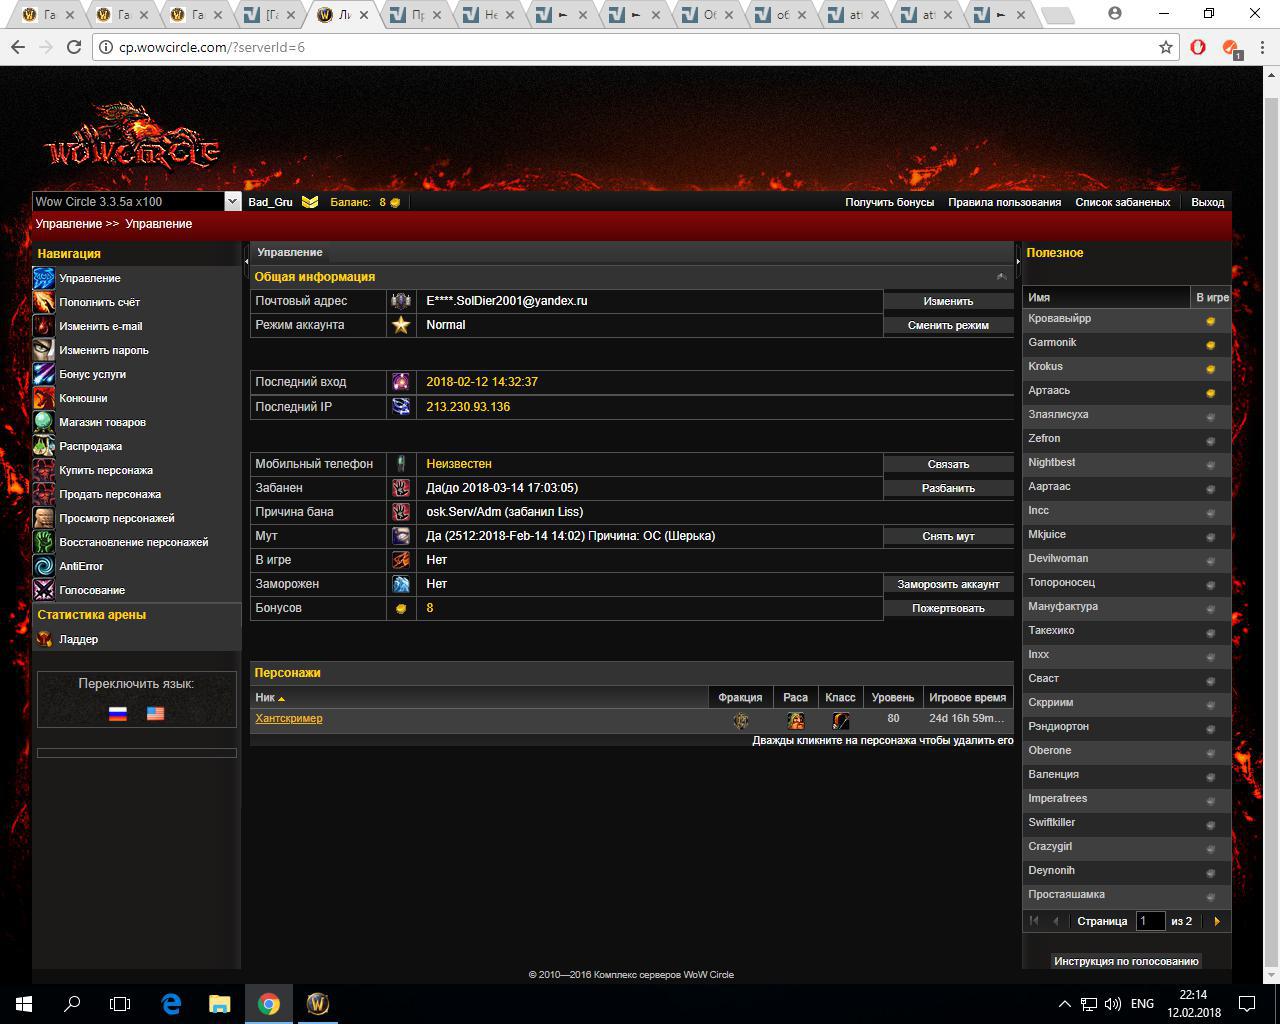Open Список забаненых in the top menu
Screen dimensions: 1280x1024
point(1122,202)
